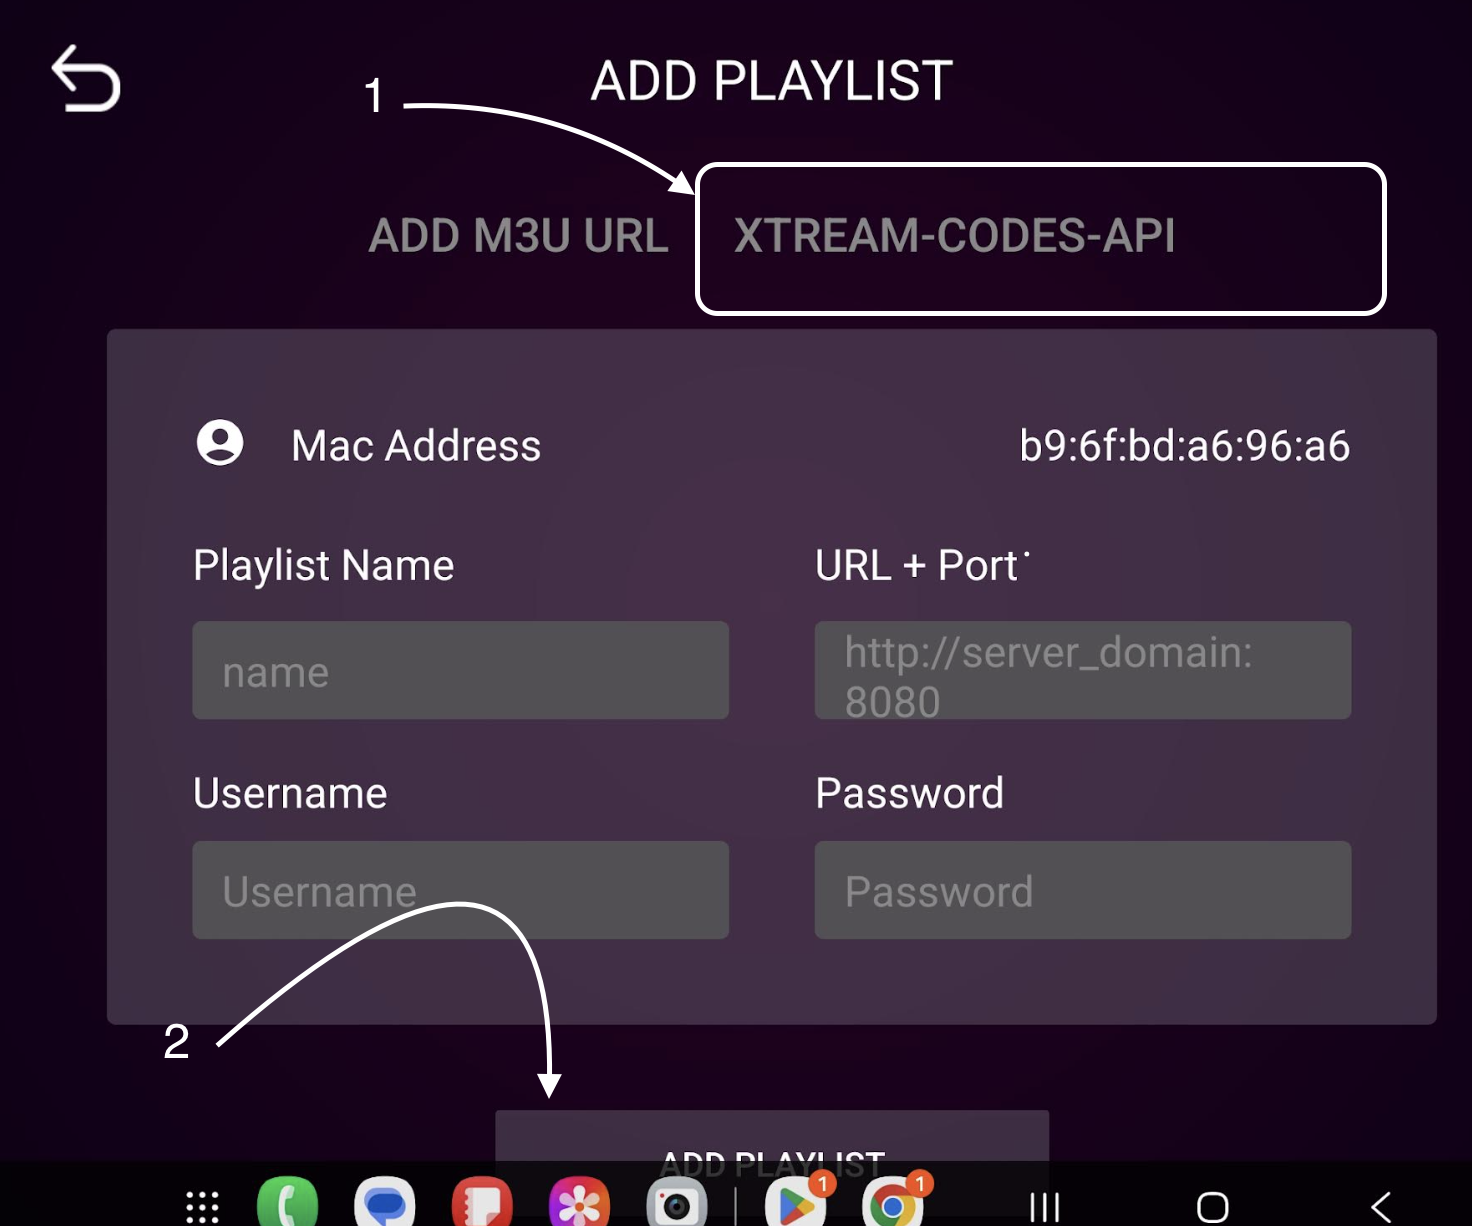Open Google Play Store from taskbar
Image resolution: width=1472 pixels, height=1226 pixels.
coord(795,1204)
